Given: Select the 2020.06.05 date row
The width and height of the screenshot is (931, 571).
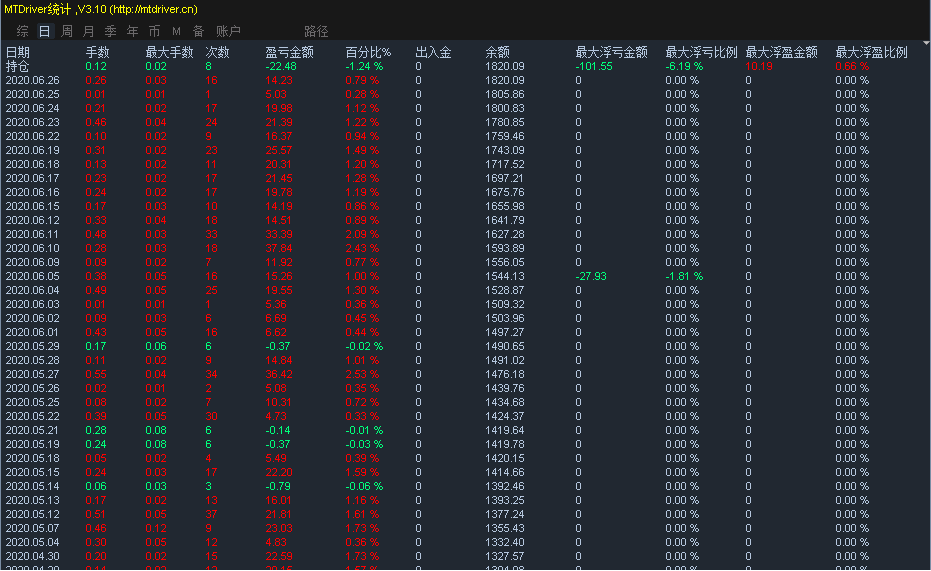Looking at the screenshot, I should 32,276.
